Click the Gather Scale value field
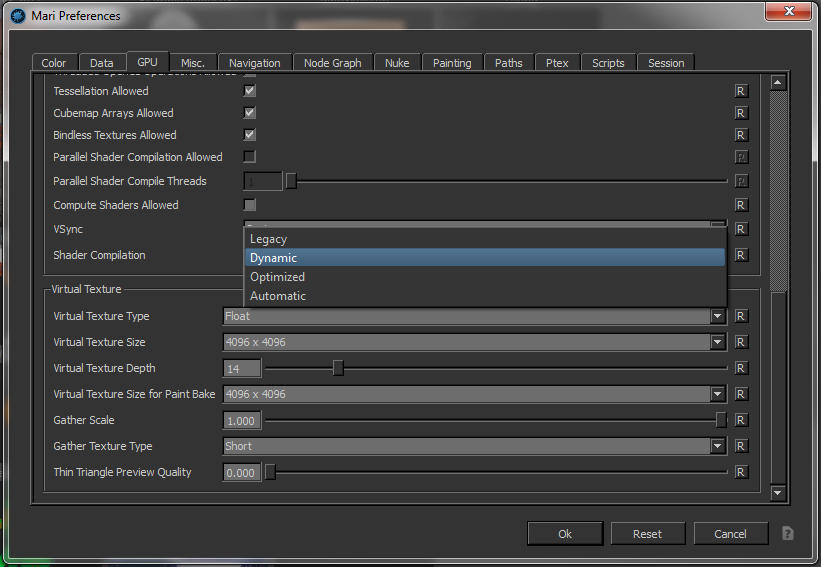Image resolution: width=821 pixels, height=567 pixels. 242,420
